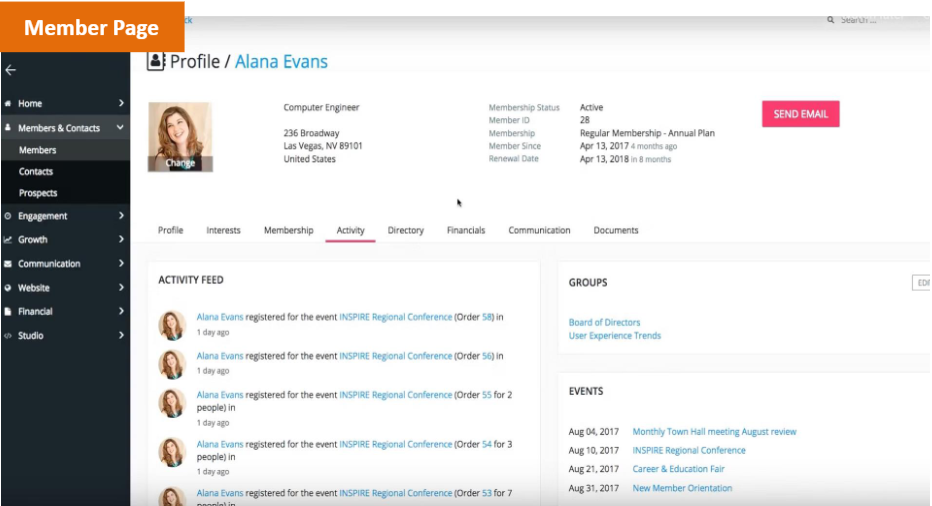932x506 pixels.
Task: Click avatar beside Order 58 activity
Action: pos(172,325)
